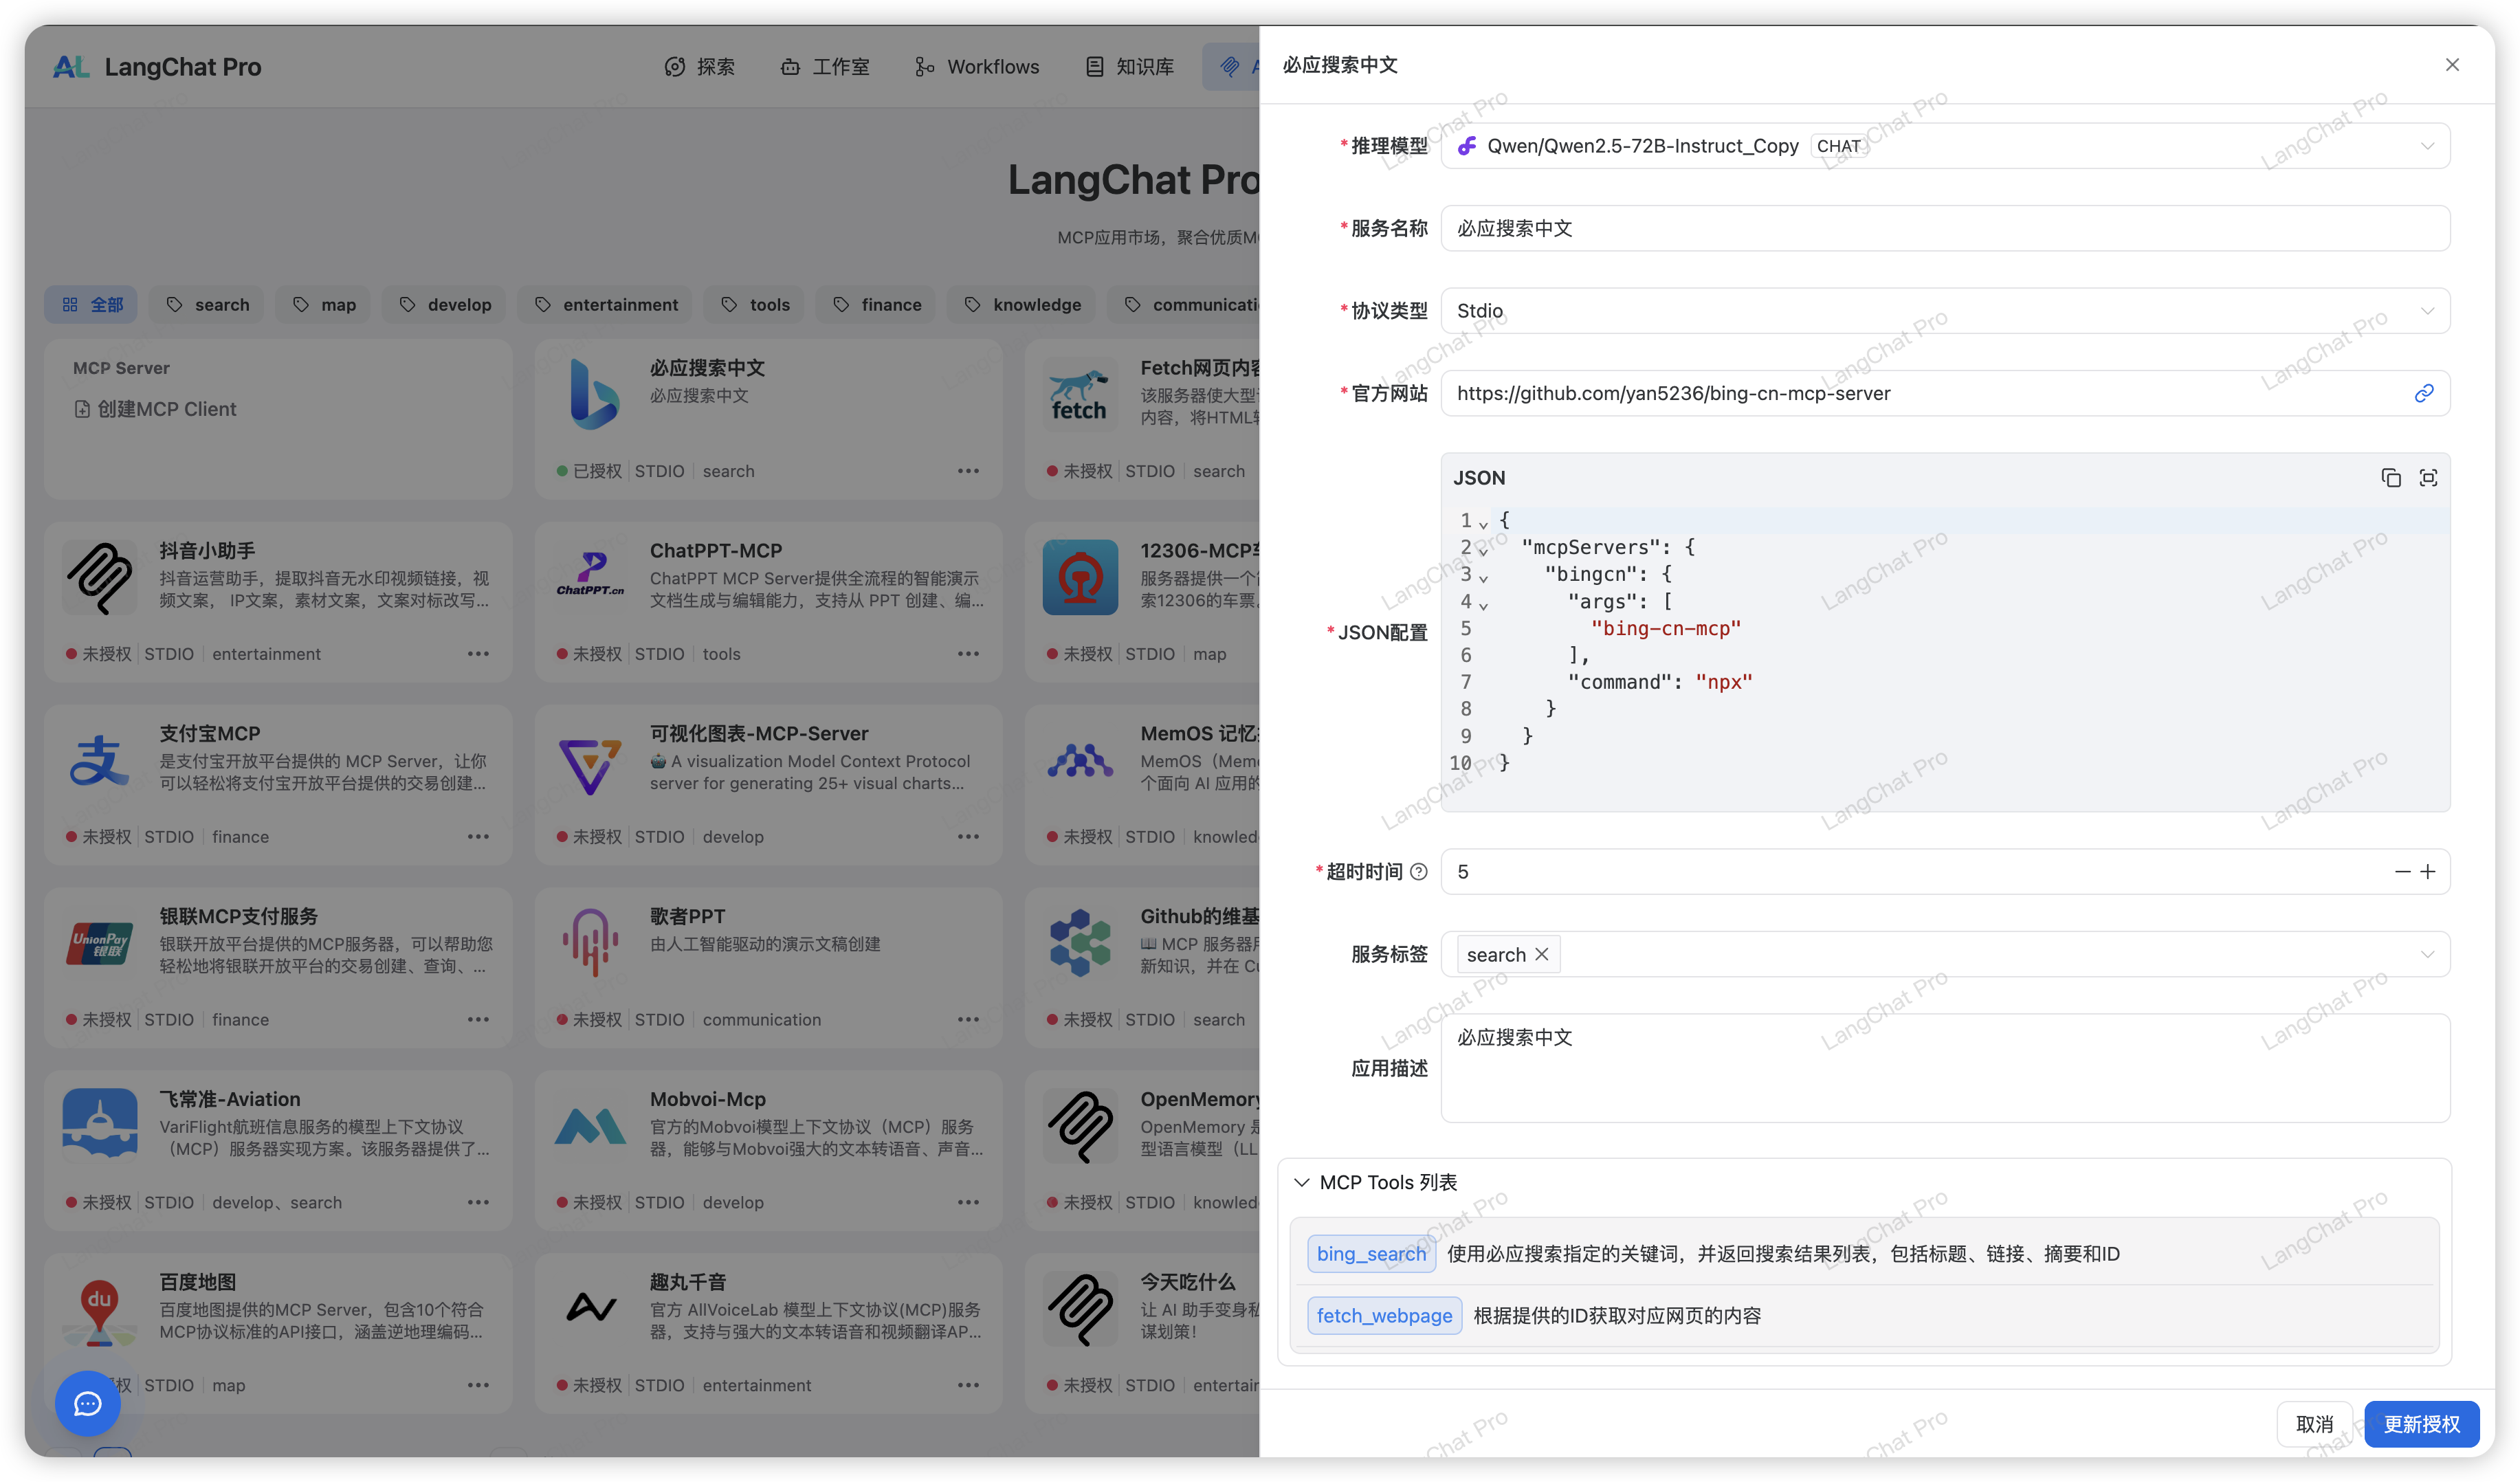Viewport: 2520px width, 1482px height.
Task: Open the floating chat bubble button
Action: (x=88, y=1403)
